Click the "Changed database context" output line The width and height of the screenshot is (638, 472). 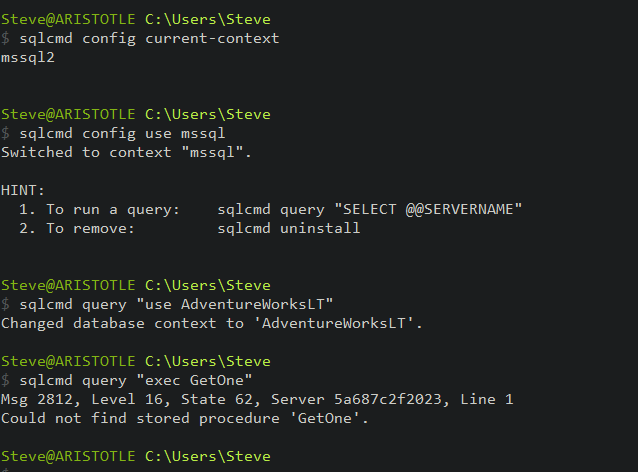(x=212, y=323)
